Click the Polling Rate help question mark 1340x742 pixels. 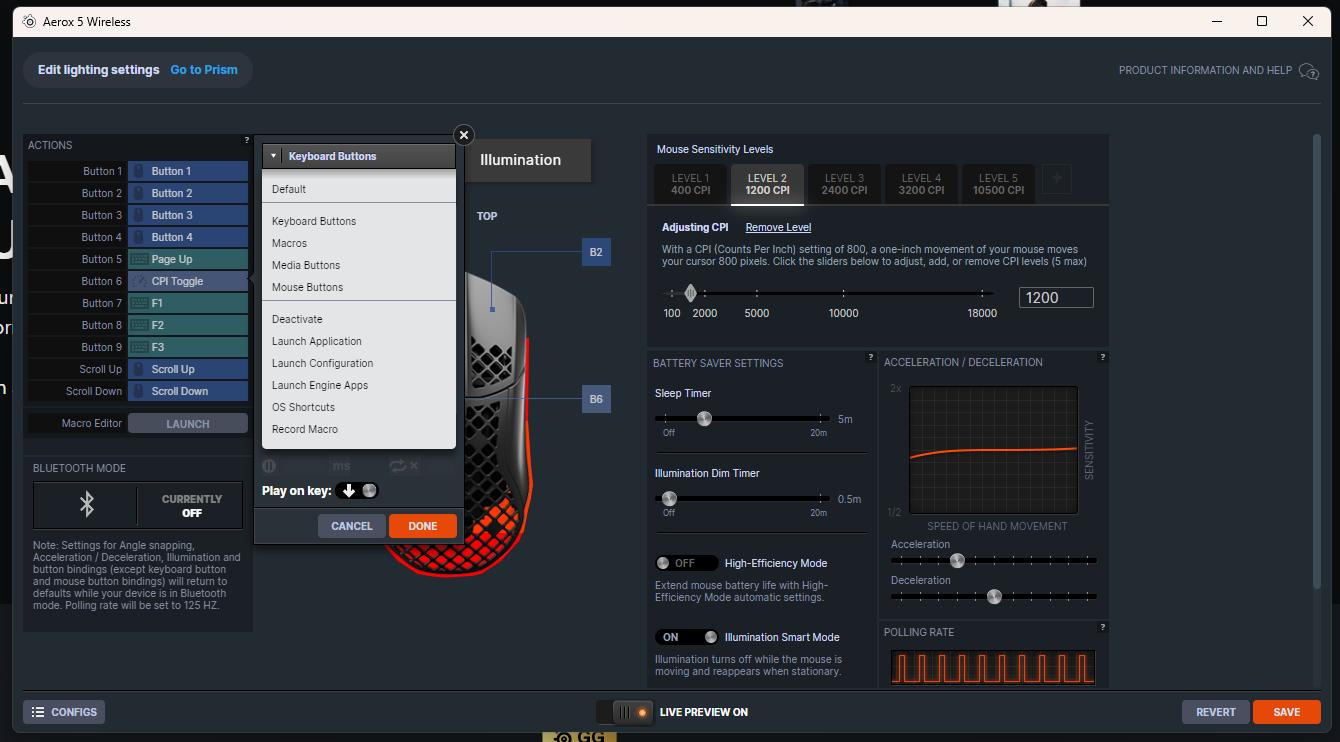1103,628
